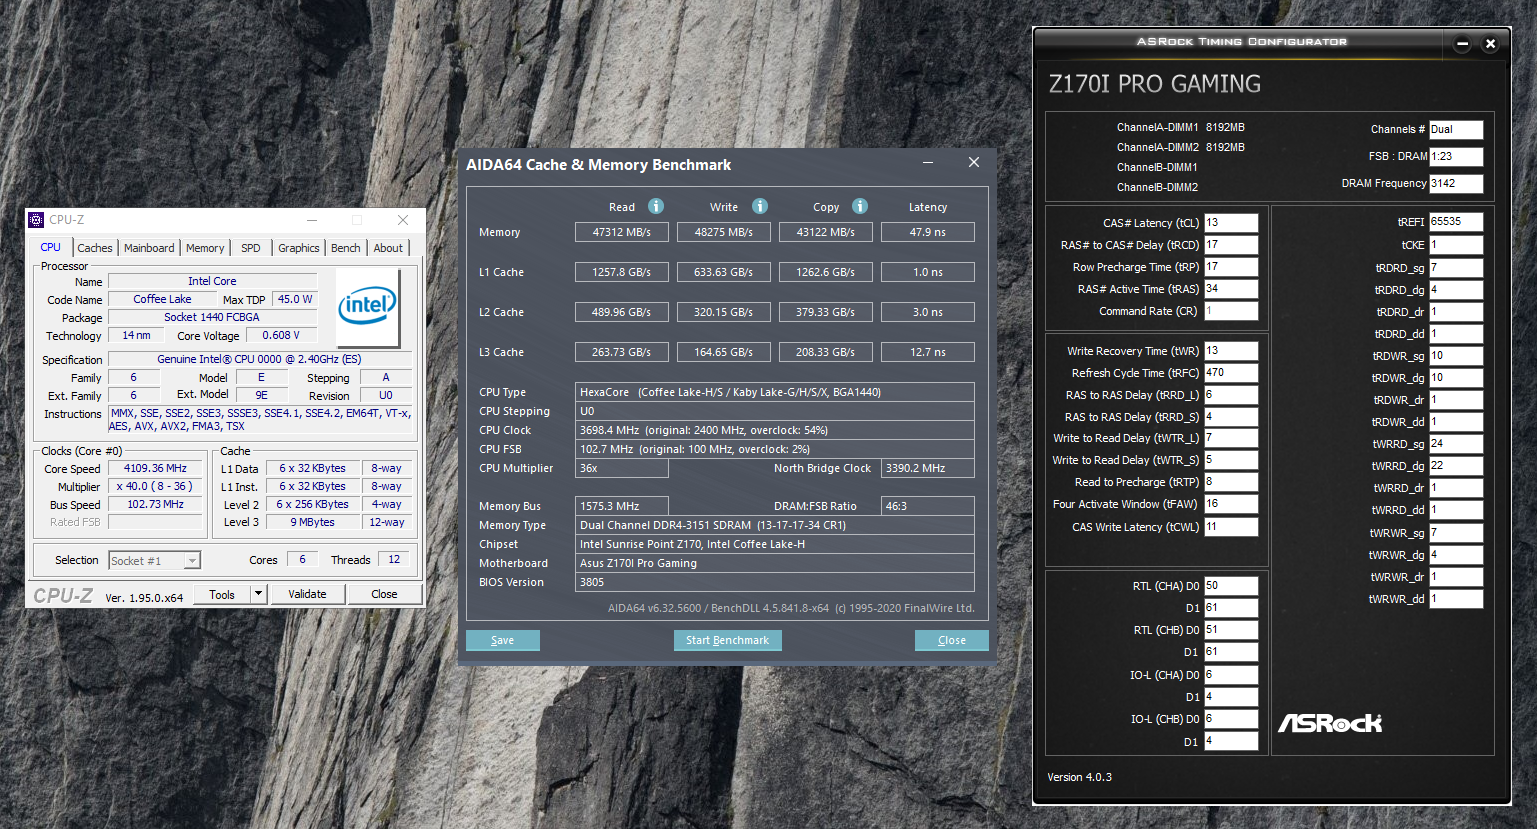Image resolution: width=1537 pixels, height=829 pixels.
Task: Switch to the CPU tab in CPU-Z
Action: (x=50, y=247)
